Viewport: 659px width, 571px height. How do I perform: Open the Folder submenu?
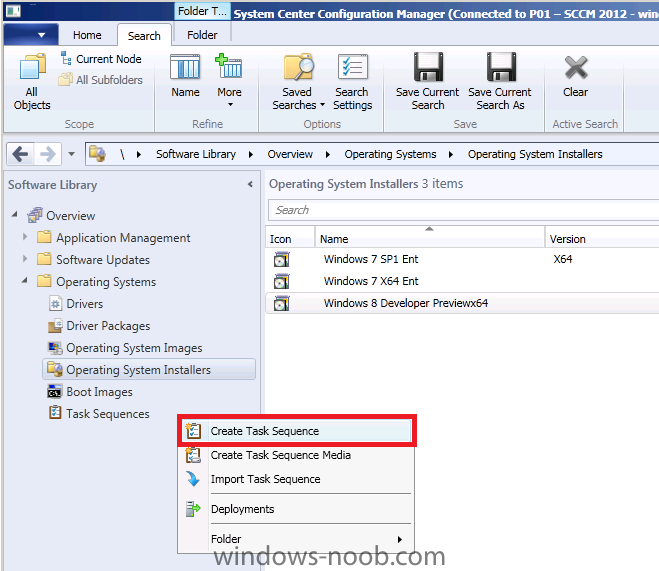(x=297, y=539)
